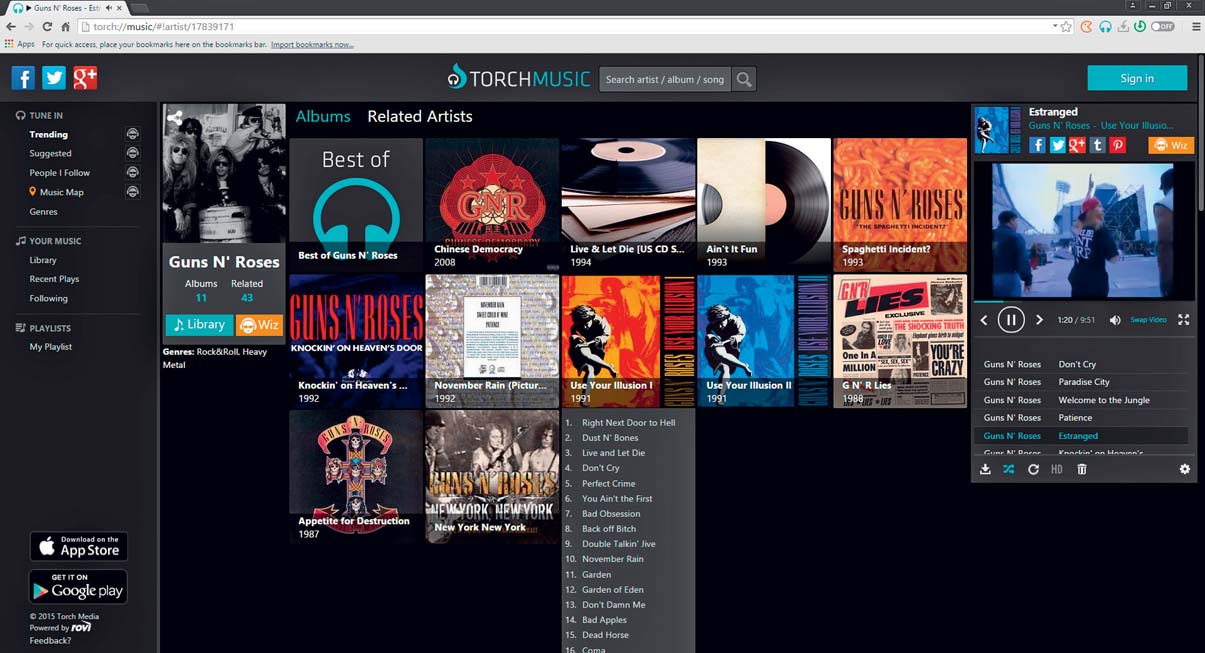Open the Google+ icon in the site header
This screenshot has height=653, width=1205.
coord(85,78)
